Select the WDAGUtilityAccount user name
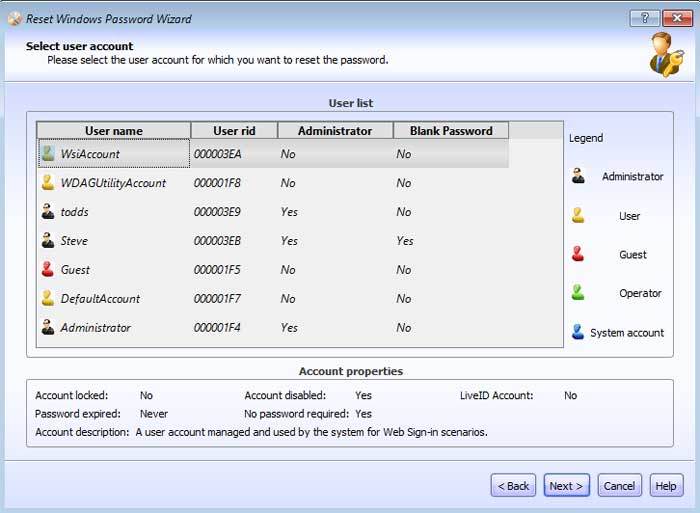 click(x=113, y=183)
